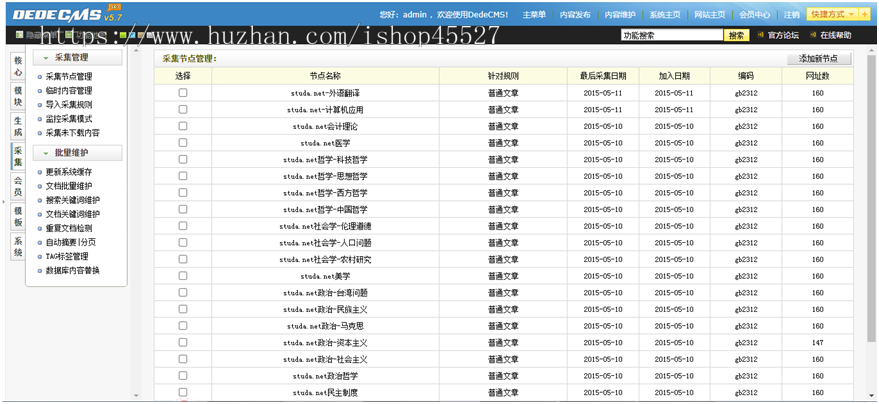This screenshot has height=404, width=879.
Task: Click the speaker icon next to 在线帮助
Action: click(x=813, y=35)
